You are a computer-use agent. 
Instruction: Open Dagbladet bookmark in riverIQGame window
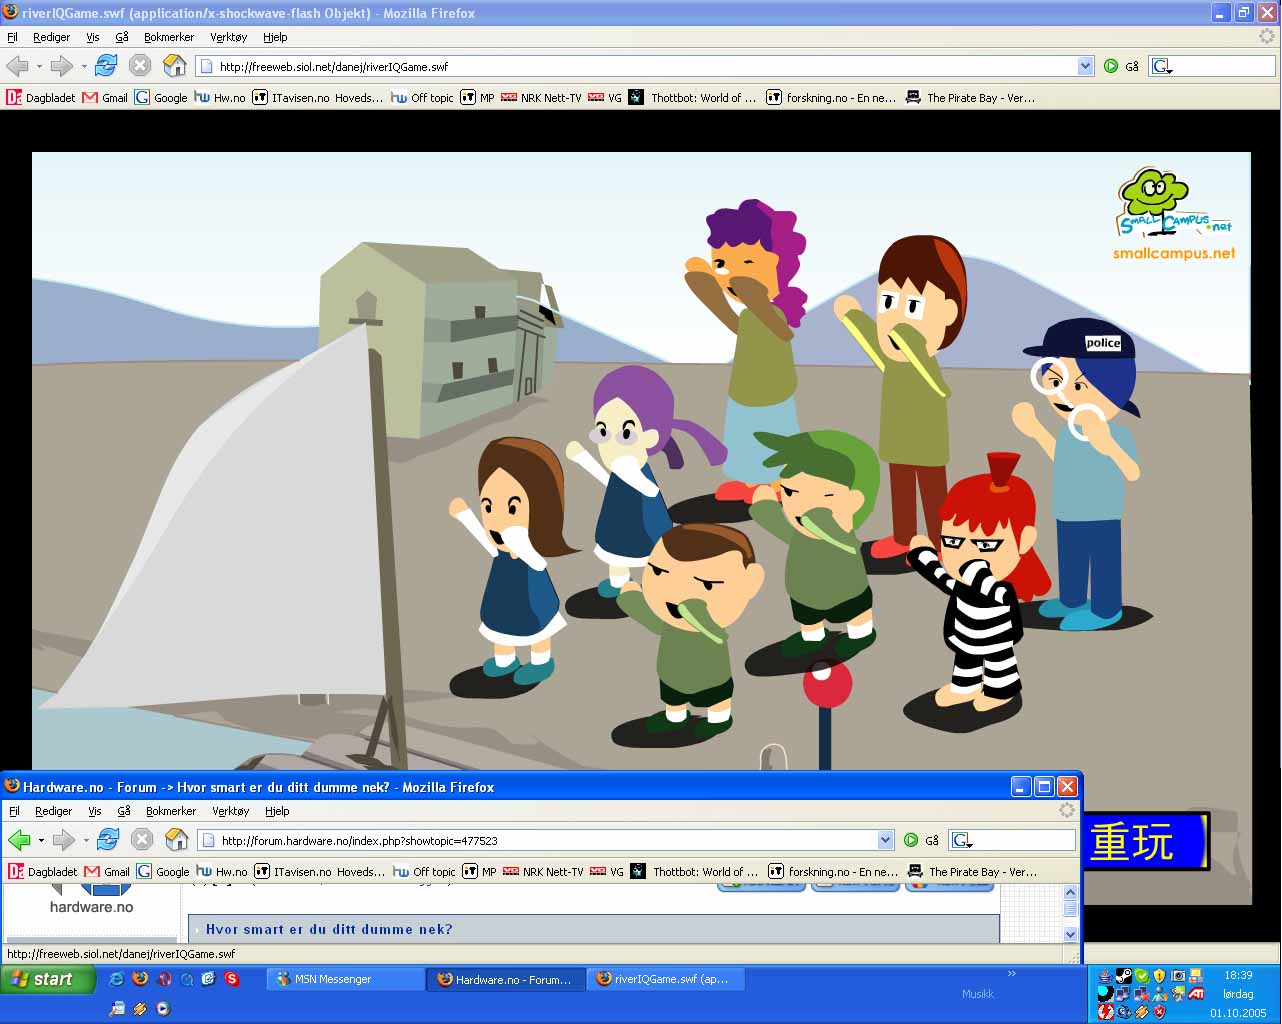tap(41, 97)
